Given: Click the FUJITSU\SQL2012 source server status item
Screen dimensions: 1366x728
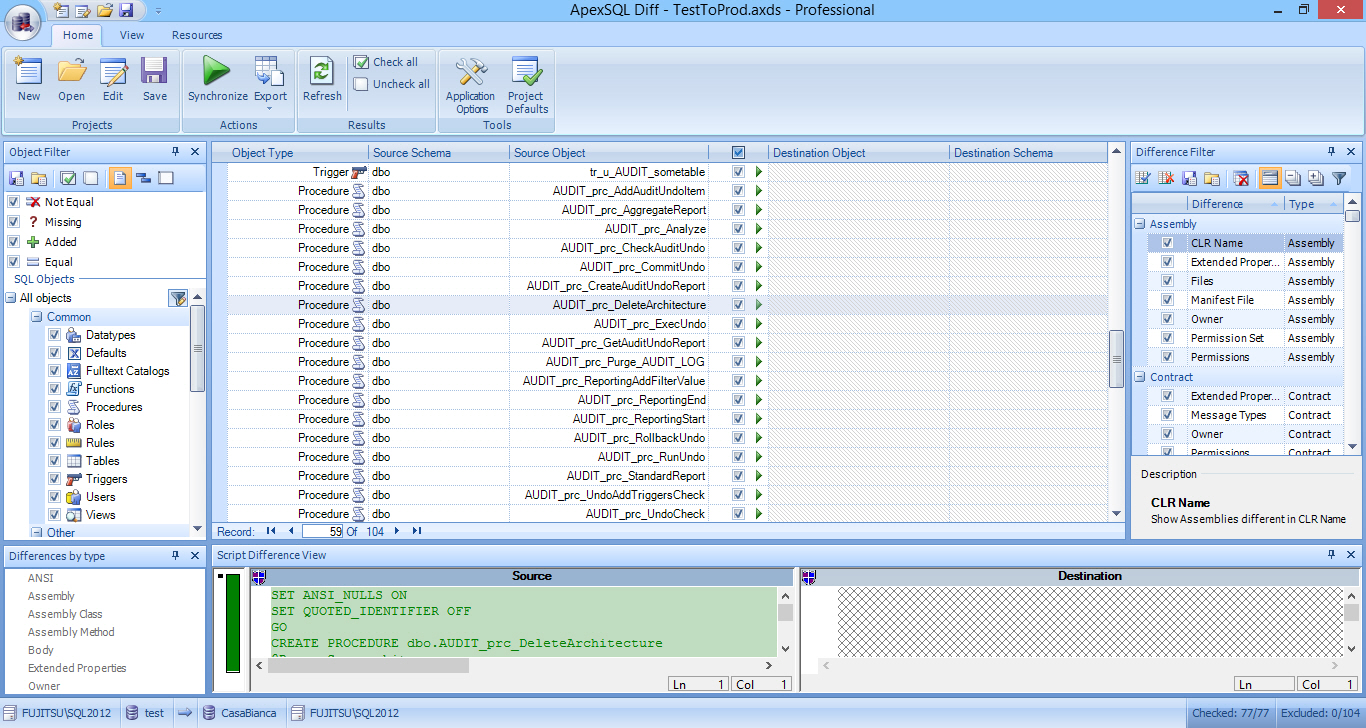Looking at the screenshot, I should click(x=58, y=713).
